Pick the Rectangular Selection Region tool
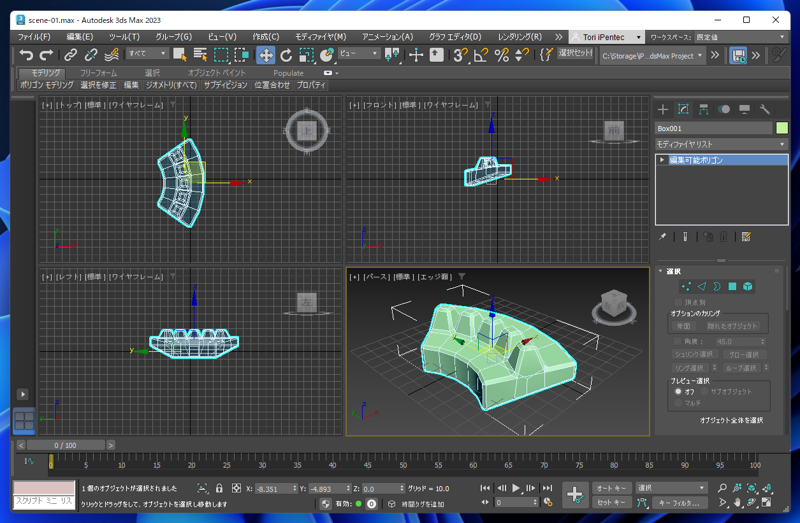 coord(221,55)
